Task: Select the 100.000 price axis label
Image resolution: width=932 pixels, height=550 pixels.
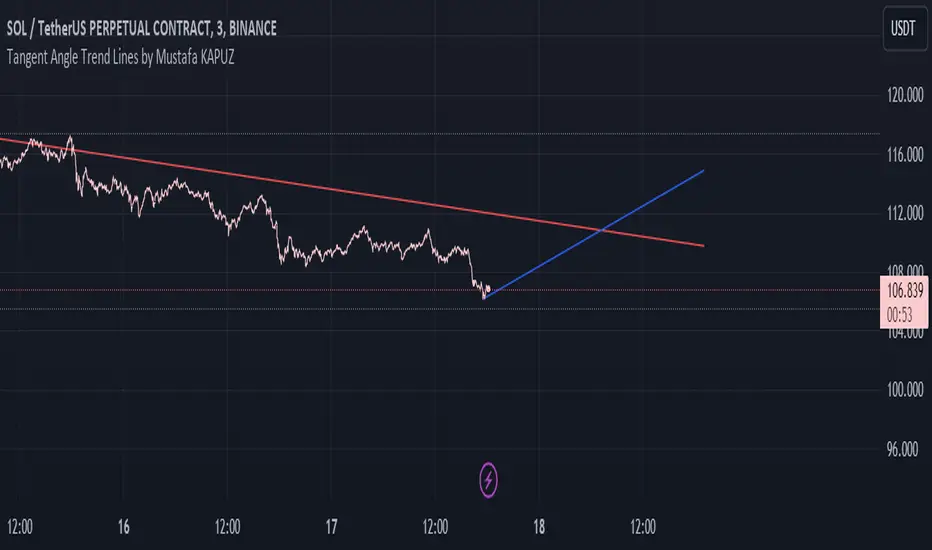Action: (905, 390)
